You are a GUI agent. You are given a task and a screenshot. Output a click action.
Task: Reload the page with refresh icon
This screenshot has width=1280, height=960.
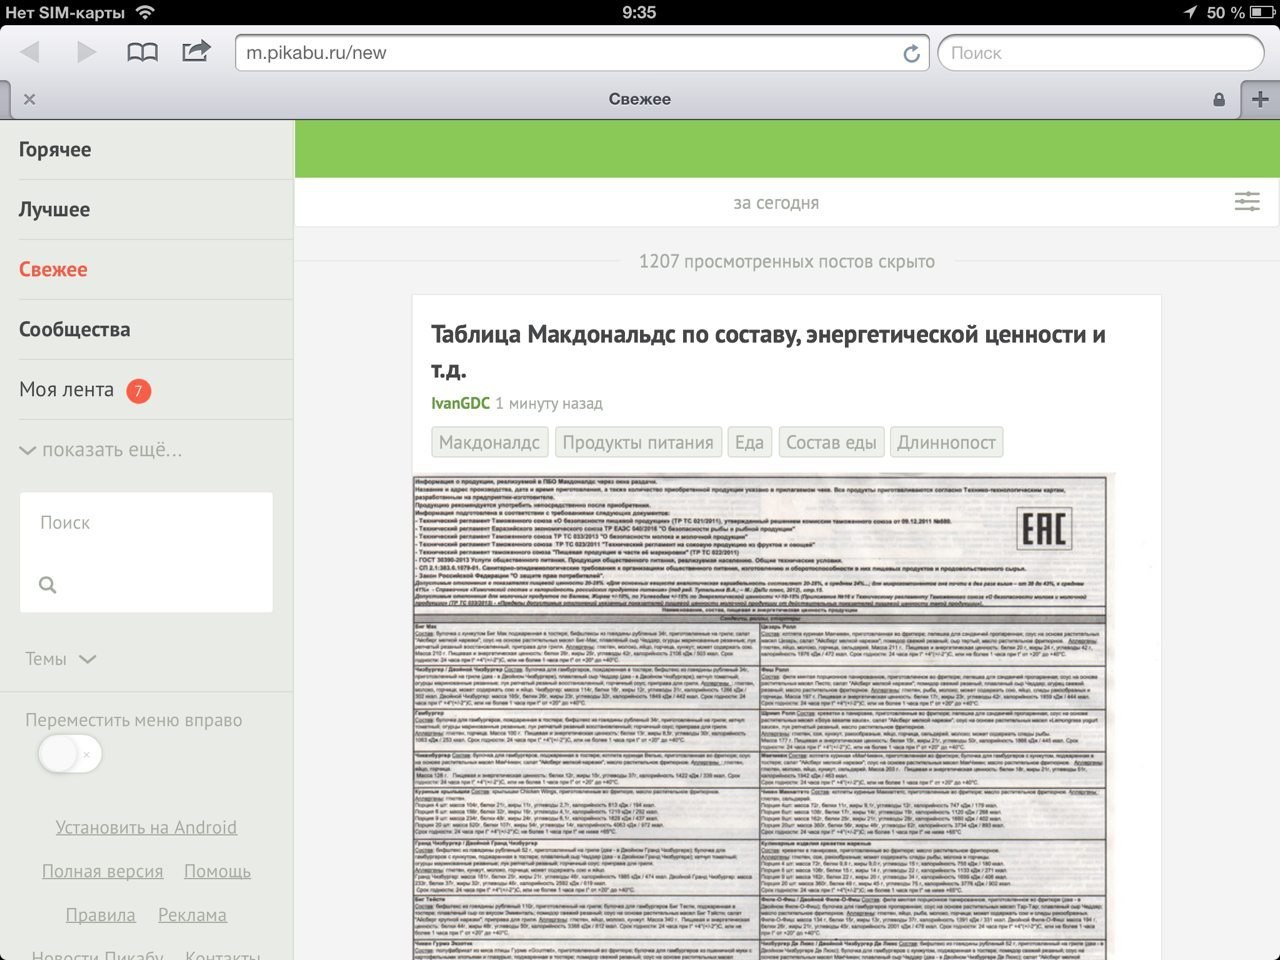[x=911, y=54]
